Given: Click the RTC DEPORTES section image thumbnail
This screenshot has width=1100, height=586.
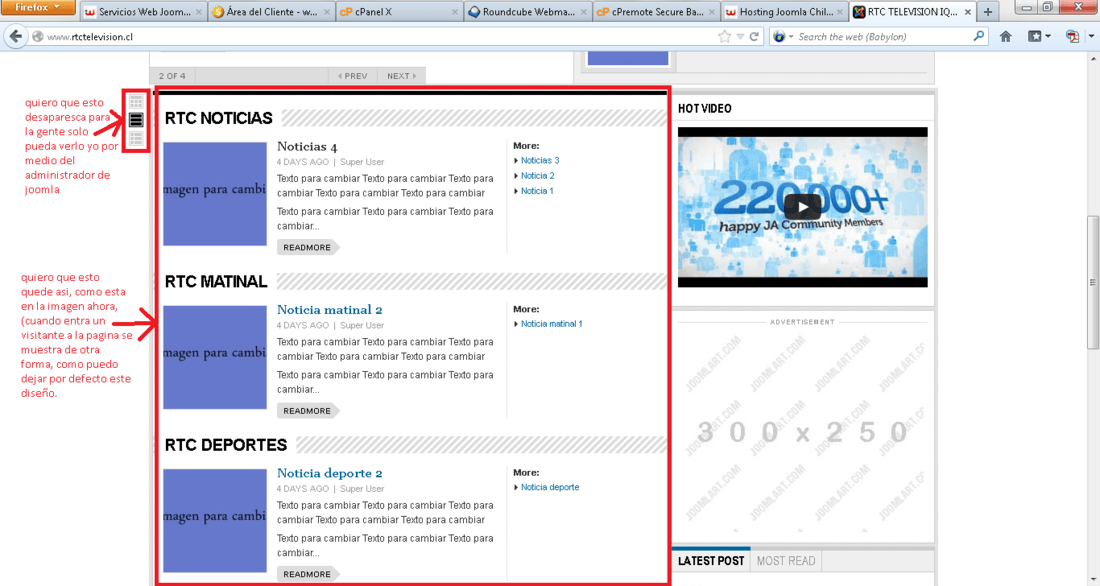Looking at the screenshot, I should pos(215,521).
